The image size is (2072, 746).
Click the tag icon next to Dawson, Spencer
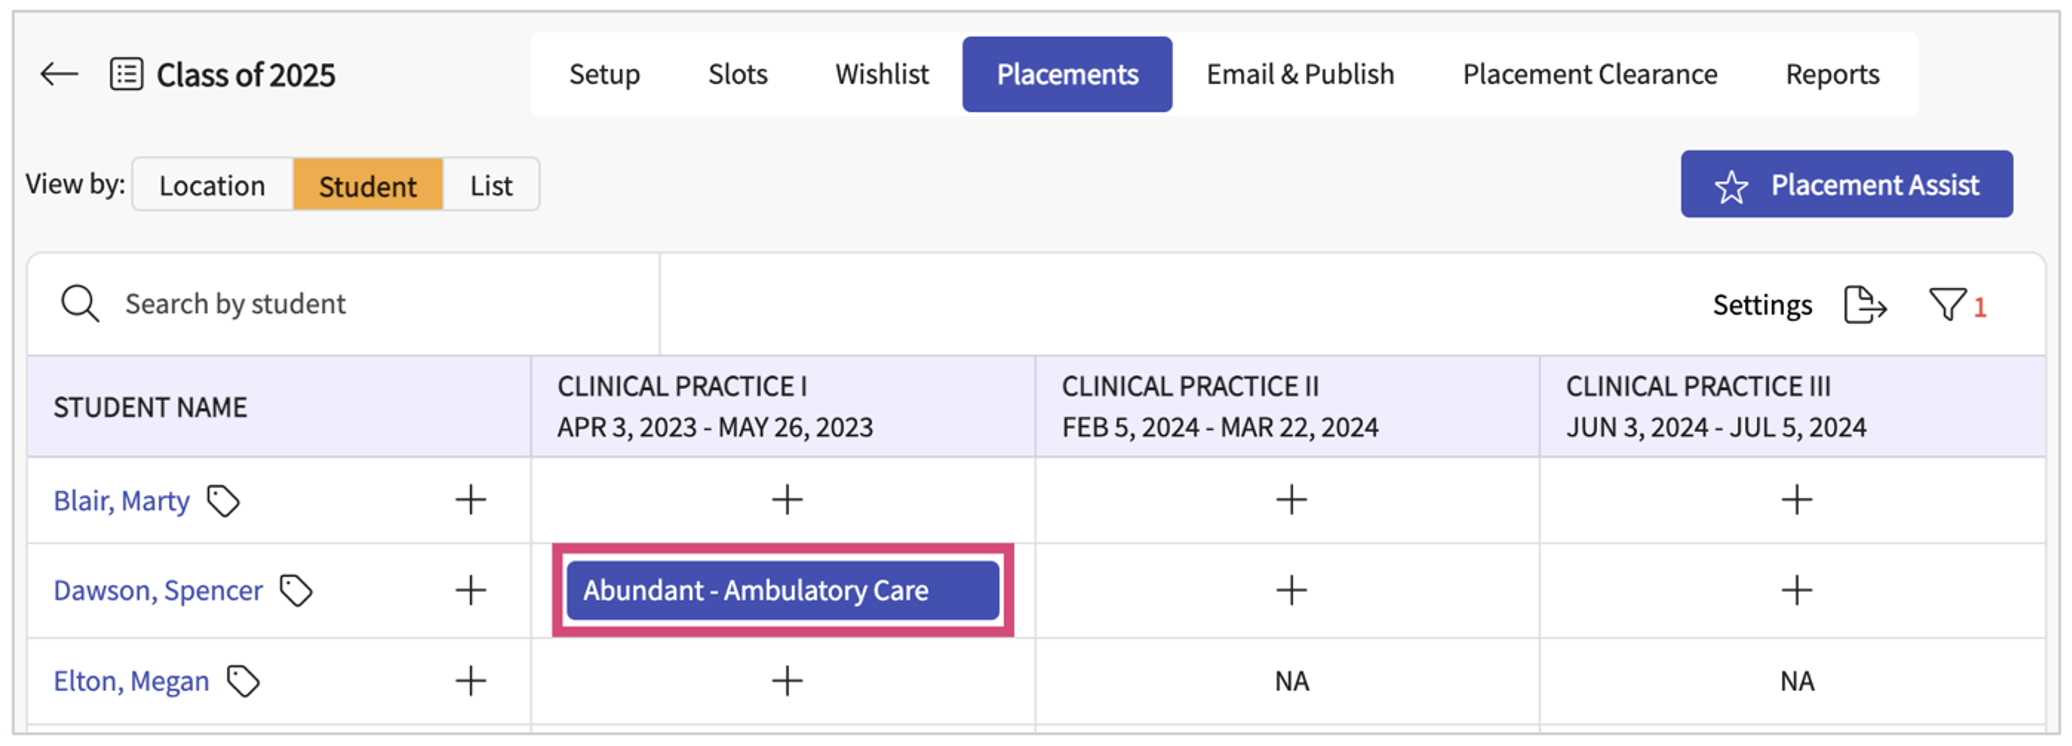pyautogui.click(x=296, y=591)
